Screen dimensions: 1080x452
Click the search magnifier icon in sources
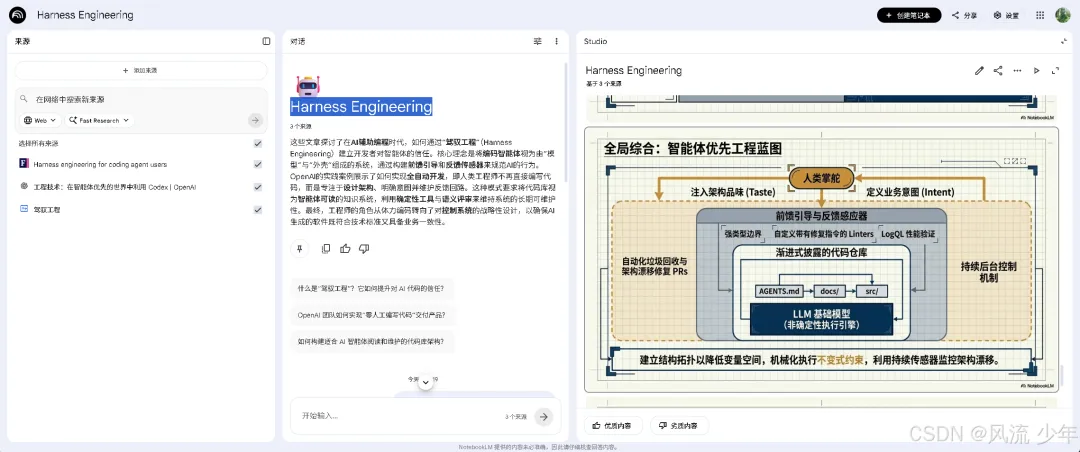click(x=23, y=99)
